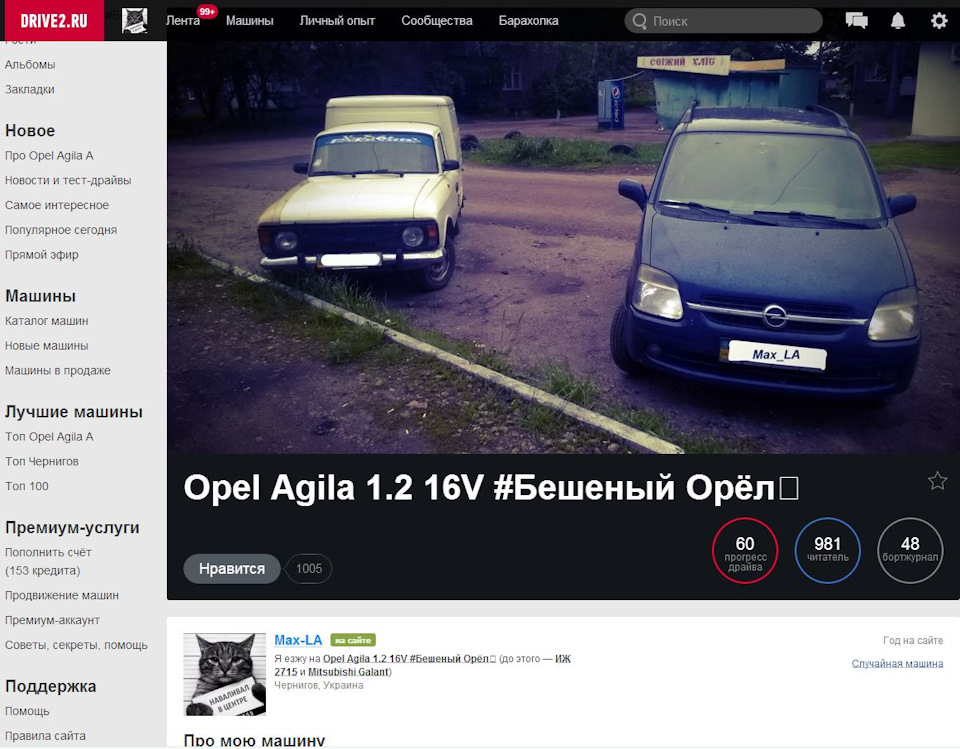Click the Opel Agila 1.2 16V car title
The image size is (960, 749).
pyautogui.click(x=491, y=488)
